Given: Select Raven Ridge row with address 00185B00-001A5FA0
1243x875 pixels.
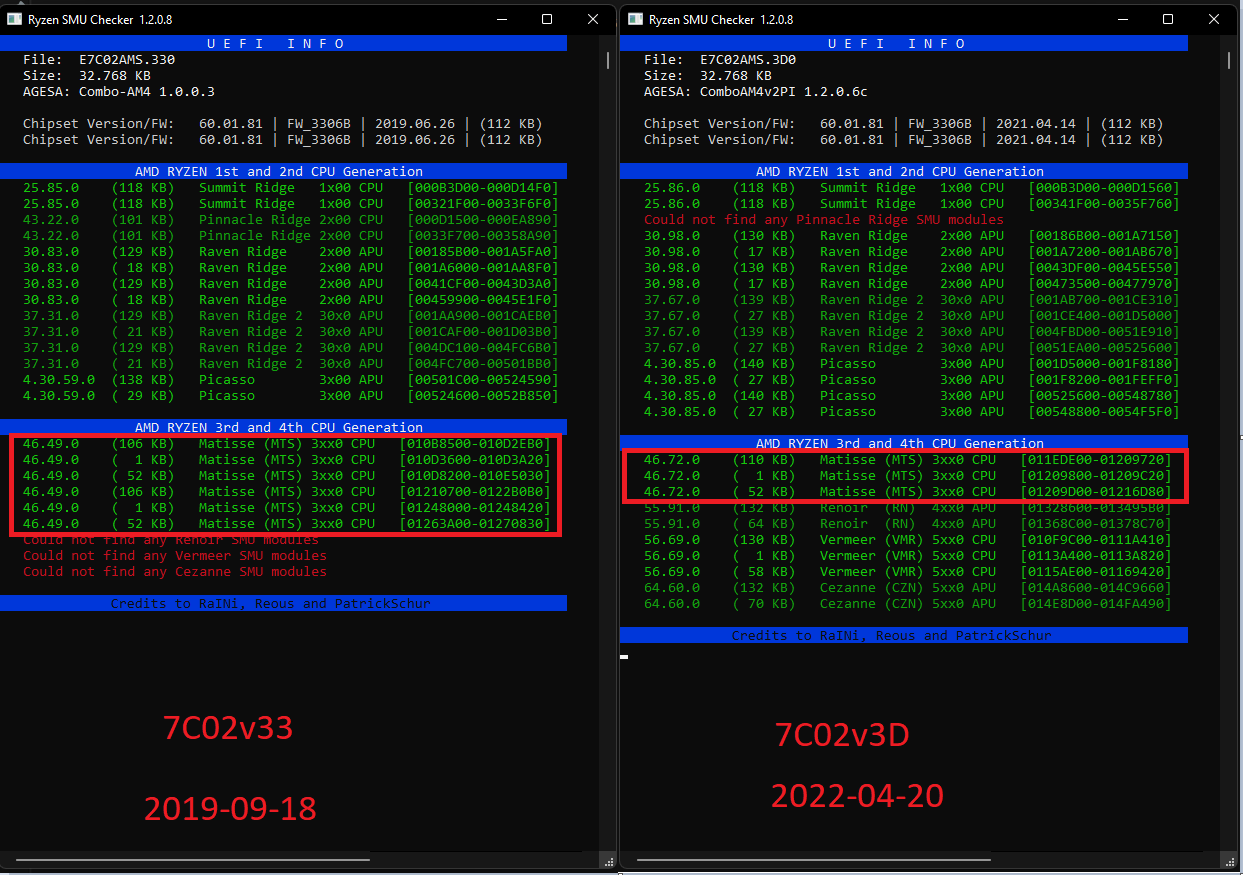Looking at the screenshot, I should [291, 252].
